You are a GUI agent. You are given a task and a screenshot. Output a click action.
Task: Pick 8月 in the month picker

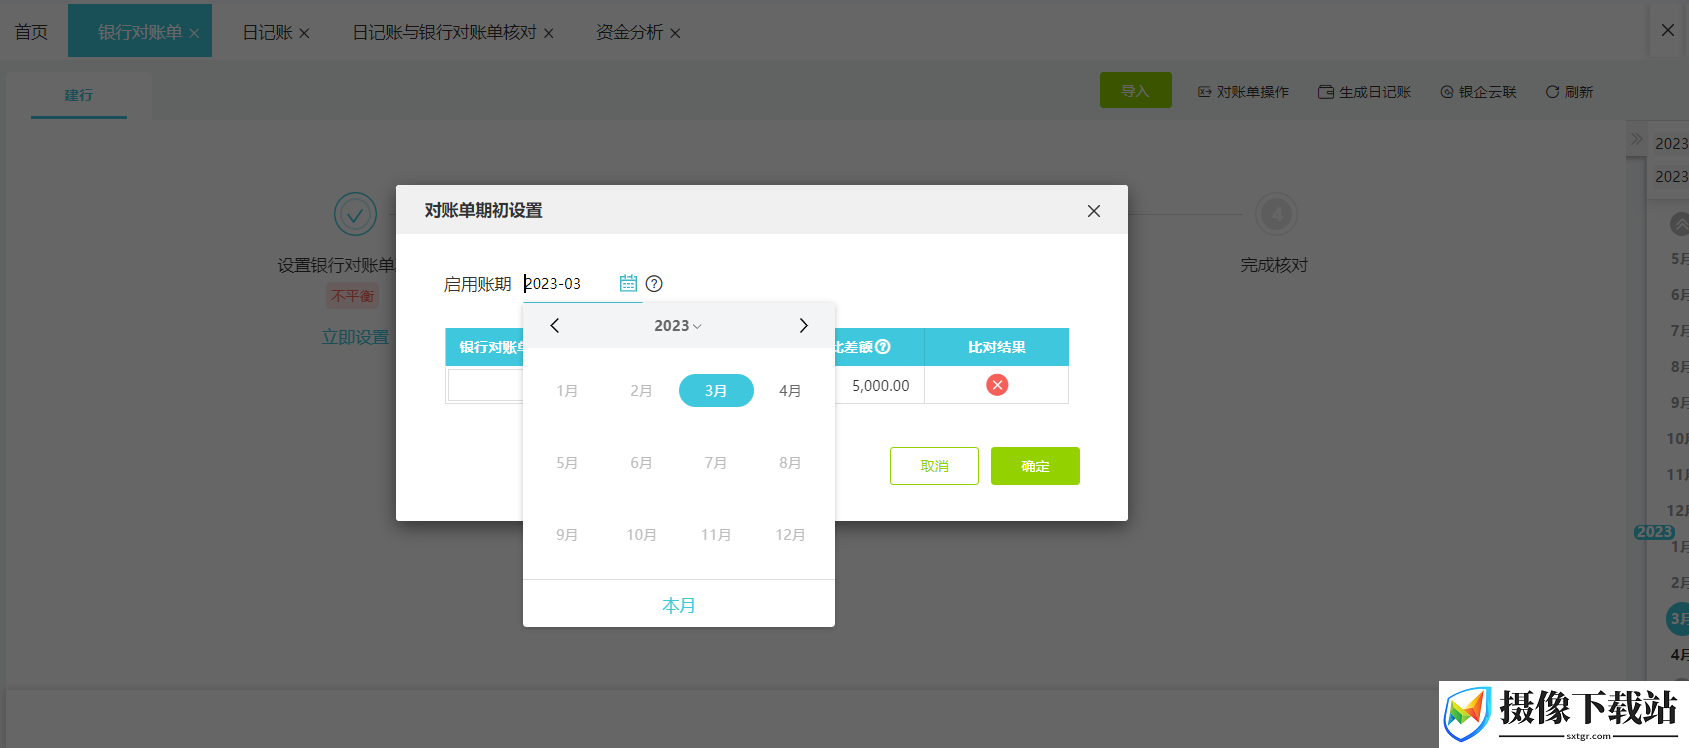(x=790, y=463)
